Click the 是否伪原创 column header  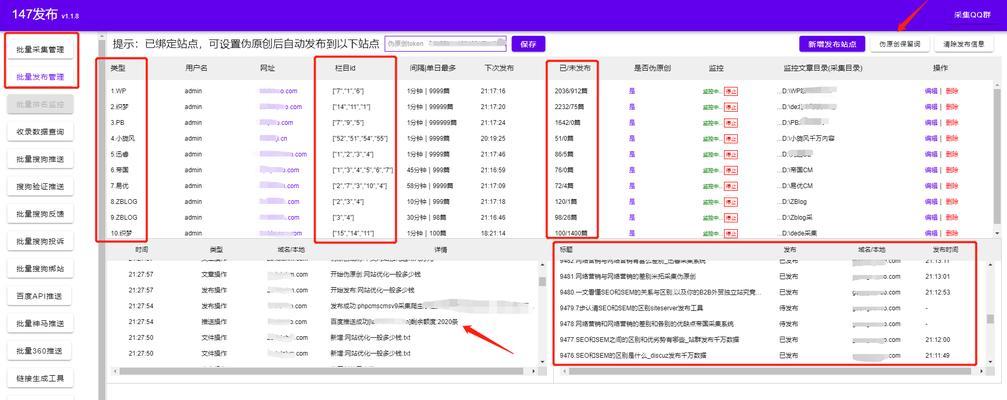[x=652, y=67]
